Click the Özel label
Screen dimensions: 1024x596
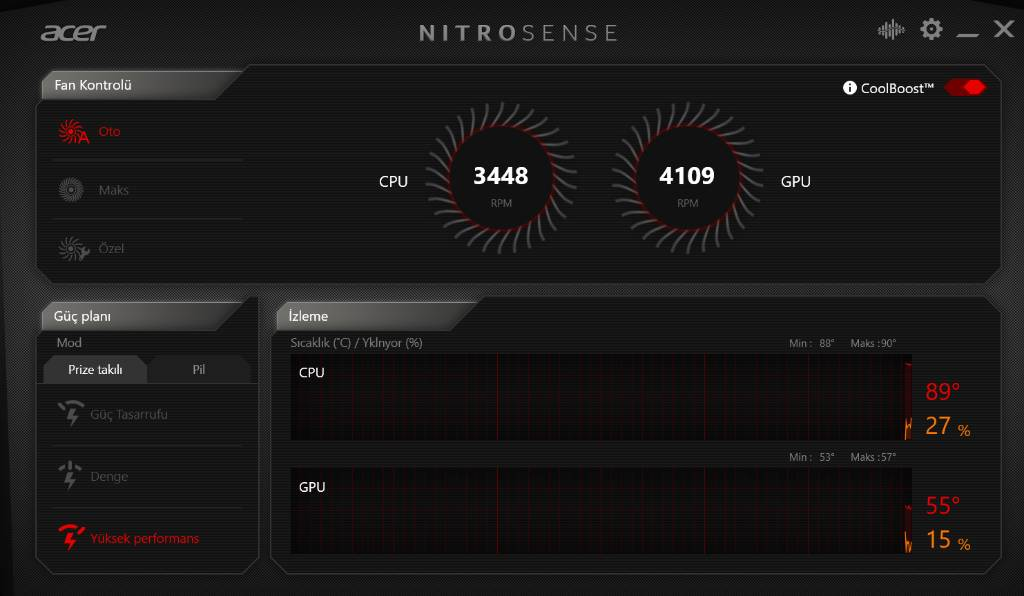pyautogui.click(x=111, y=248)
